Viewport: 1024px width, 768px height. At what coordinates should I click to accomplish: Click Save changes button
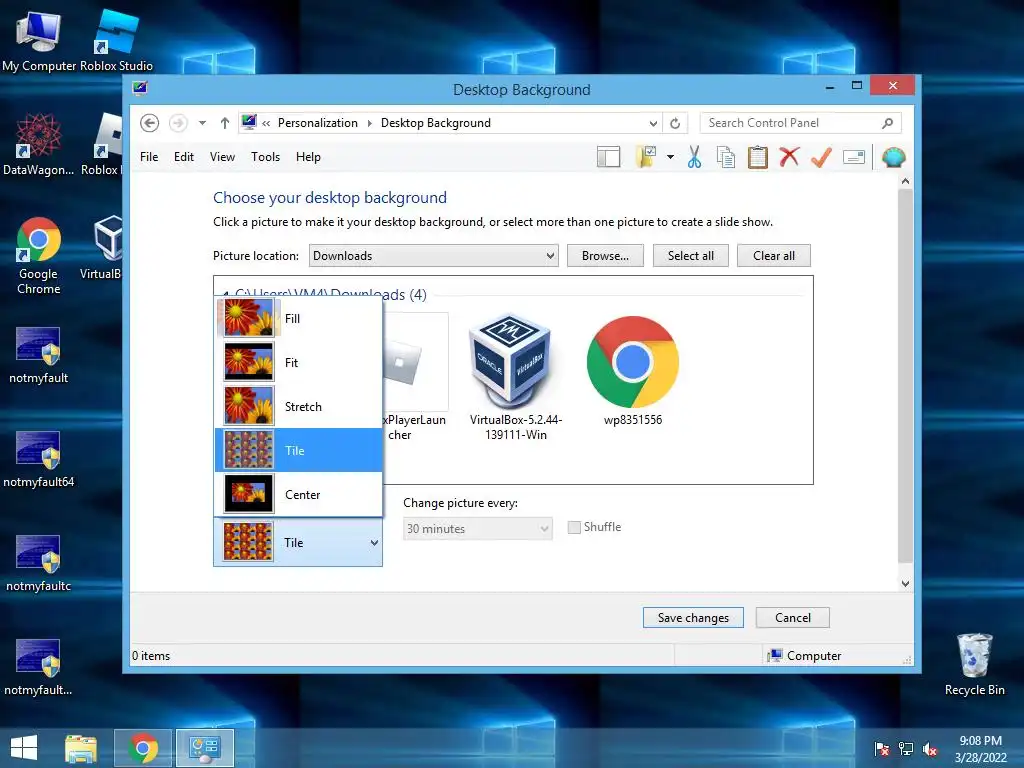(693, 618)
